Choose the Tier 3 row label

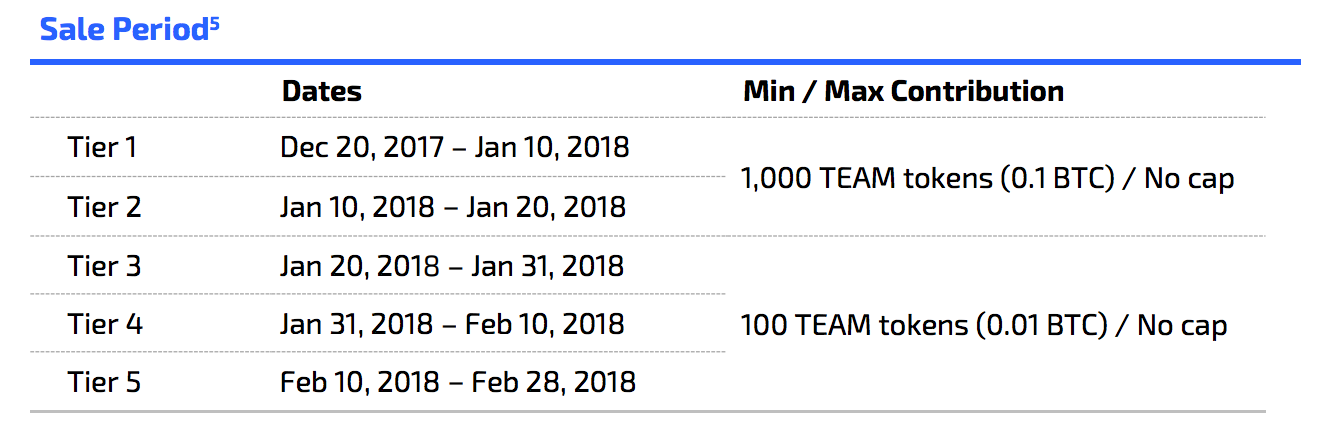pos(104,266)
